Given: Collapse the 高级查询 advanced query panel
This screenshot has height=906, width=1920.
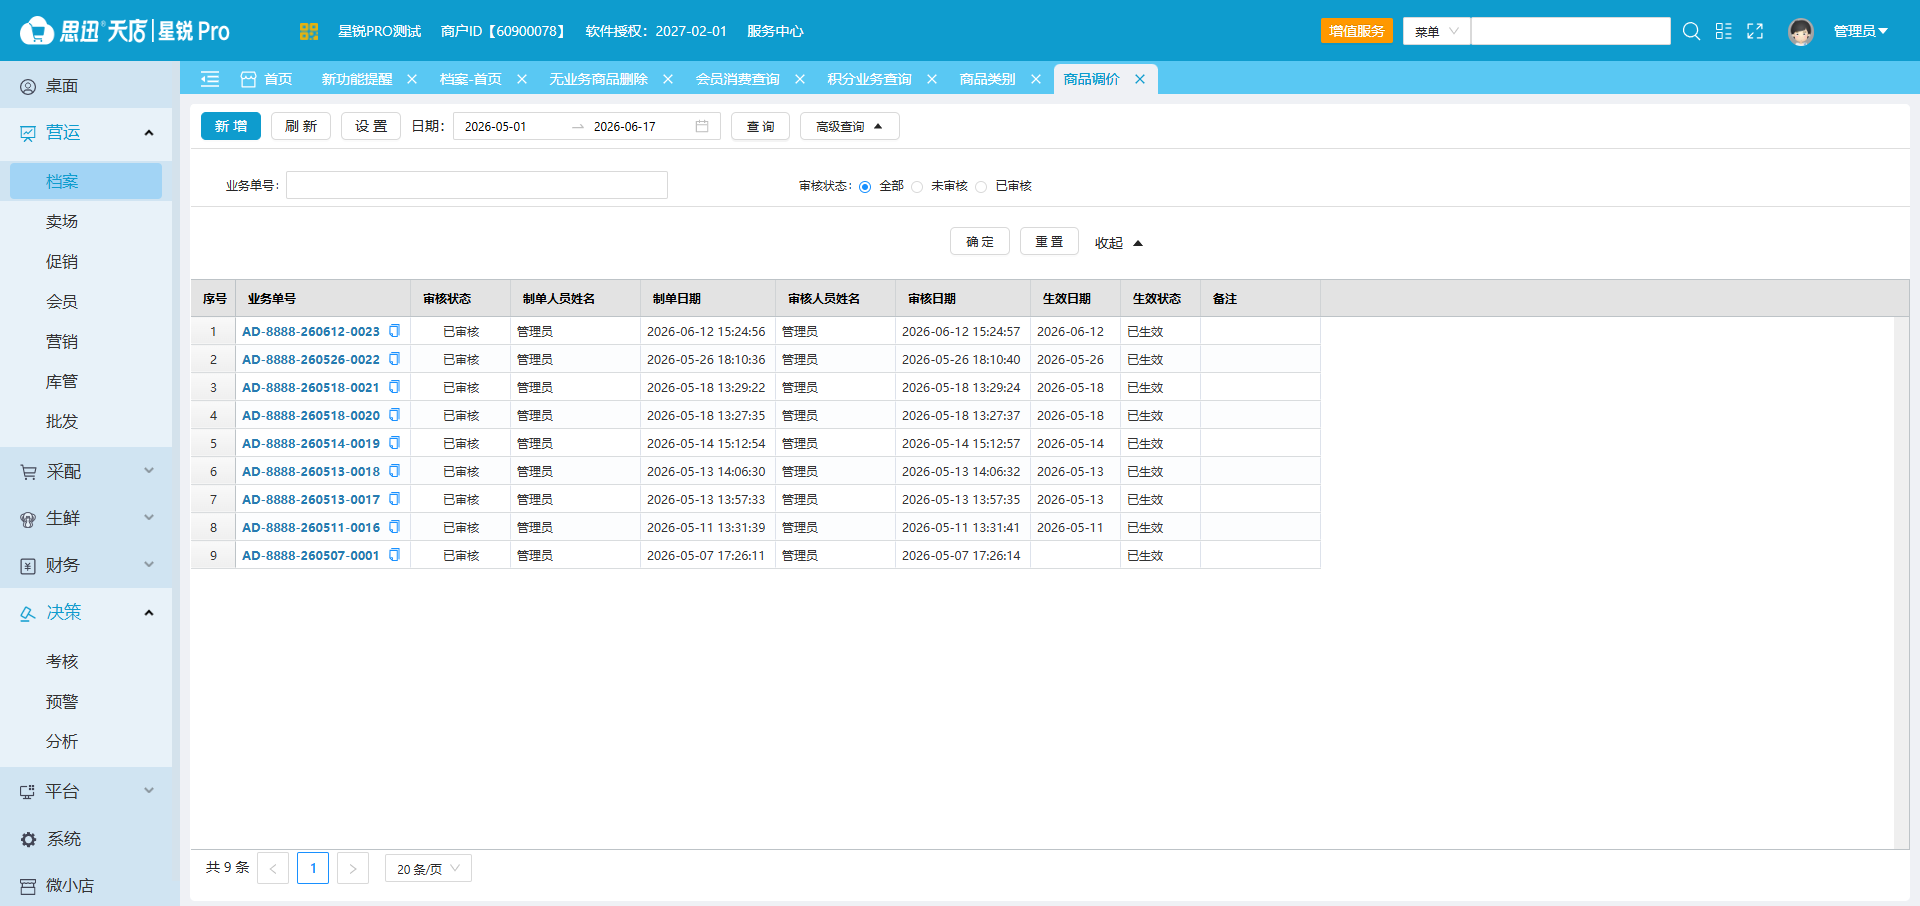Looking at the screenshot, I should pos(850,126).
